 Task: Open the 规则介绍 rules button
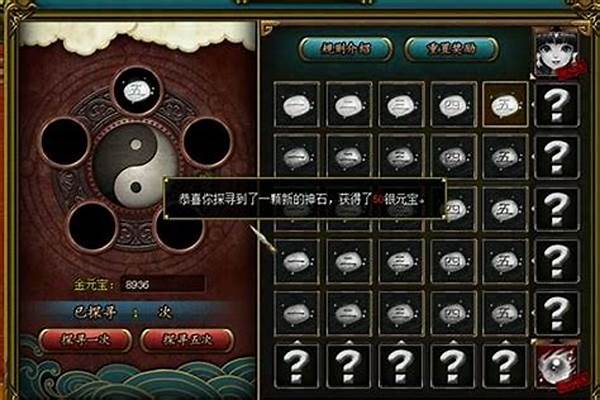[346, 49]
